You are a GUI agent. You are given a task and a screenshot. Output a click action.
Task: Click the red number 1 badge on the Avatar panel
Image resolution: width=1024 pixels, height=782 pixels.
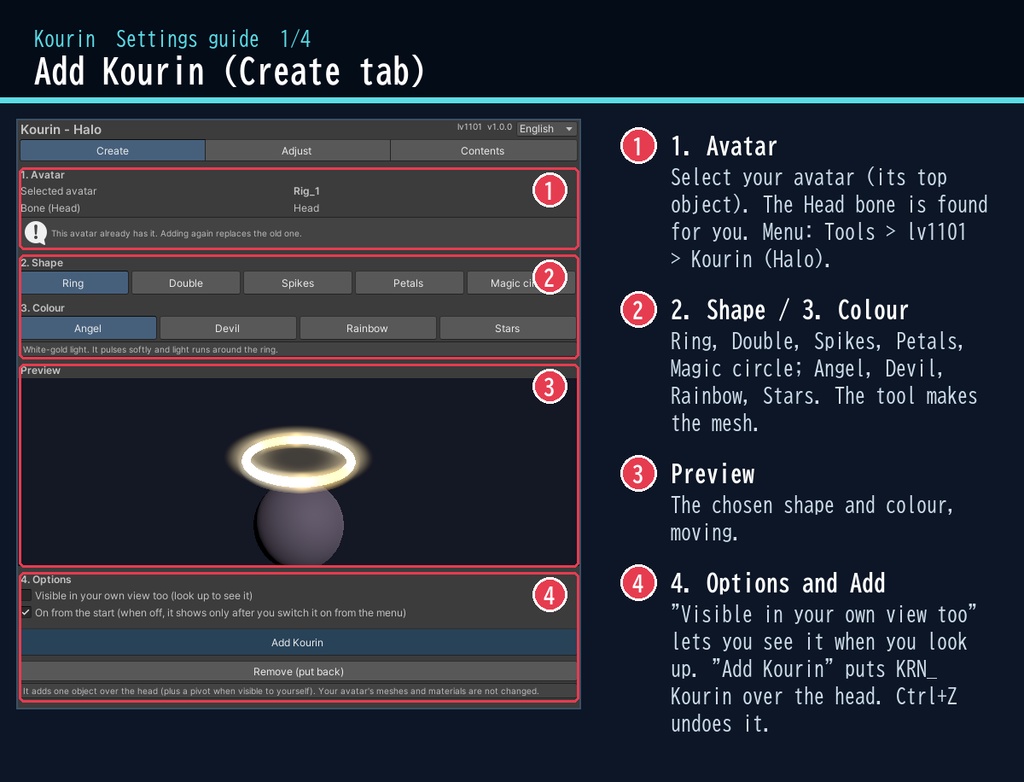[549, 190]
